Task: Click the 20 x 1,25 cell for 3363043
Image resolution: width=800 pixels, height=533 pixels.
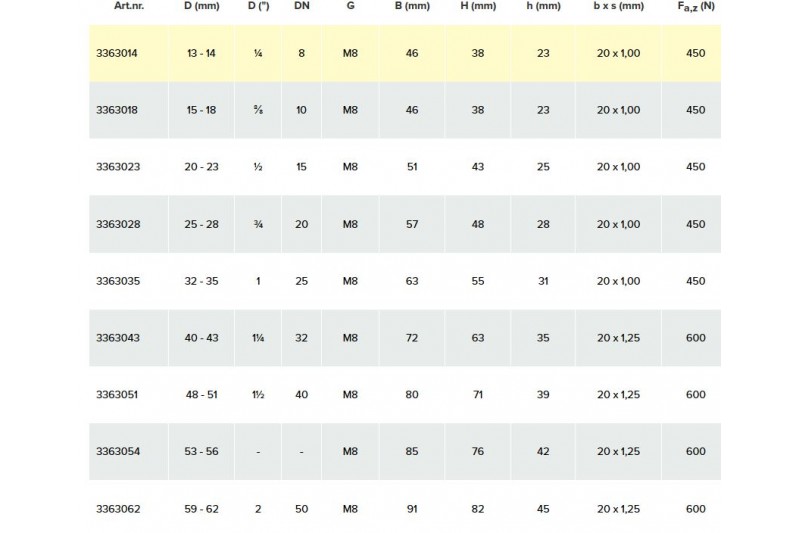Action: pos(618,338)
